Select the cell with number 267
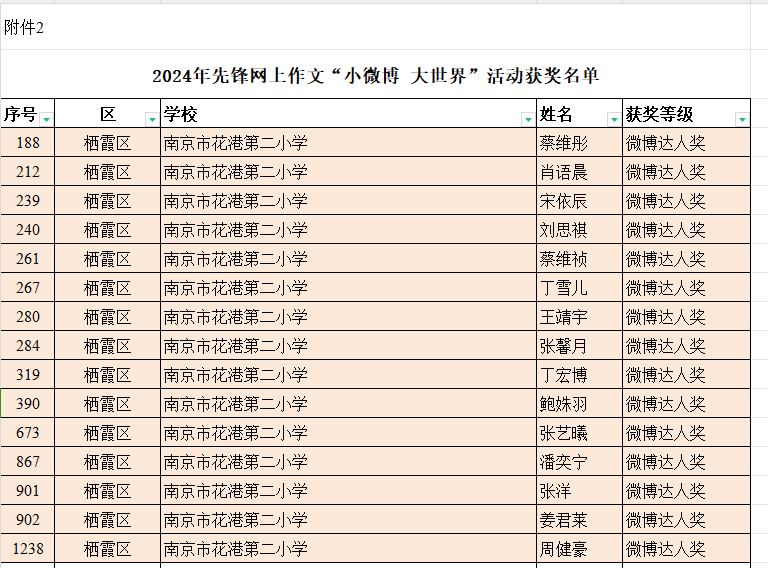Viewport: 768px width, 568px height. (x=27, y=287)
